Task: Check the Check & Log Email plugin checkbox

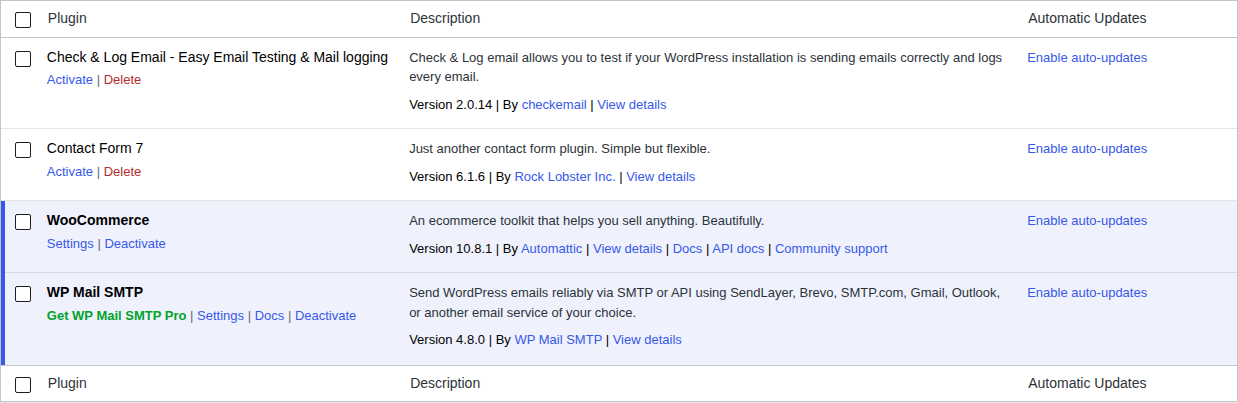Action: (x=23, y=59)
